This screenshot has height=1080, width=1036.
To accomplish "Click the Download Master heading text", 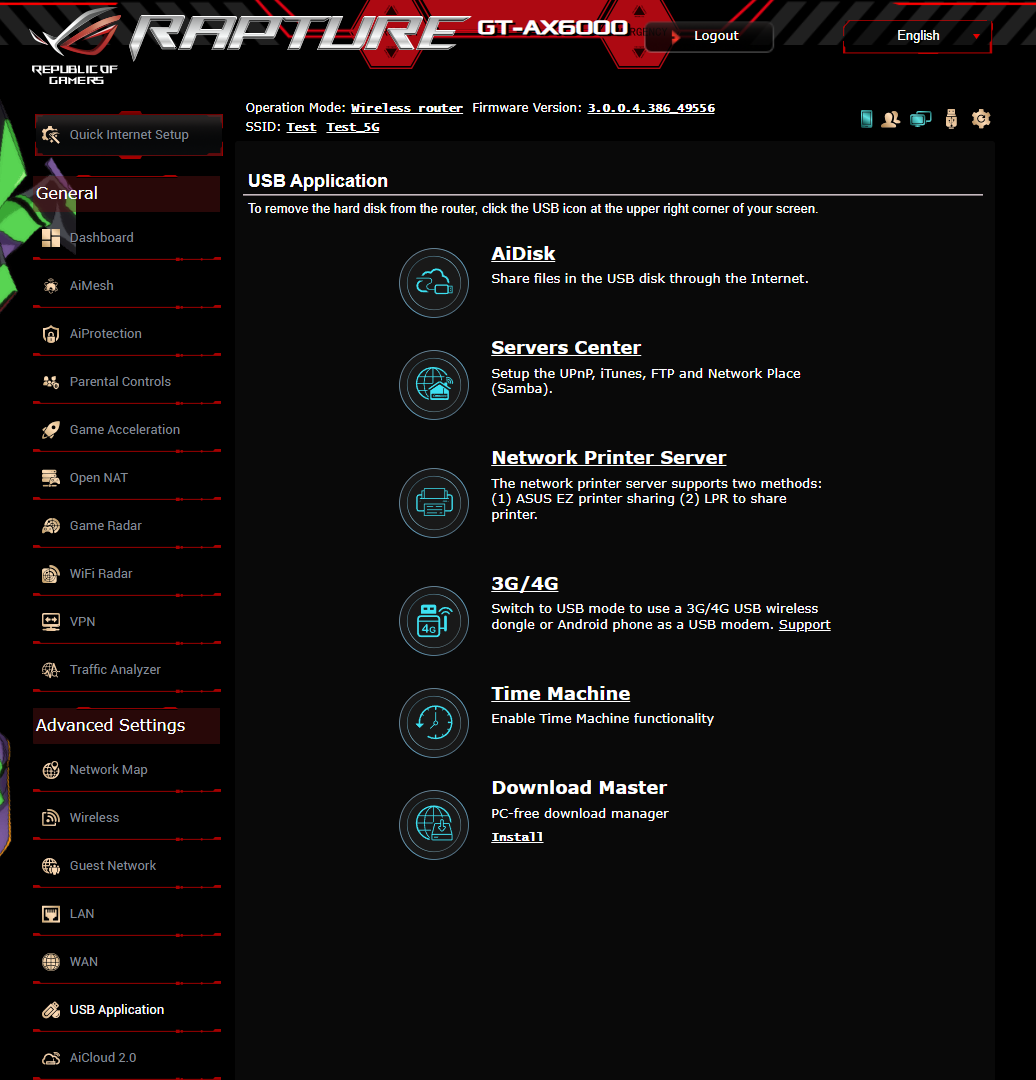I will [x=579, y=788].
